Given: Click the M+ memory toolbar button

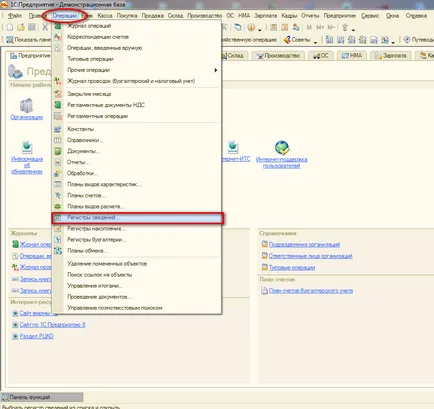Looking at the screenshot, I should 320,28.
